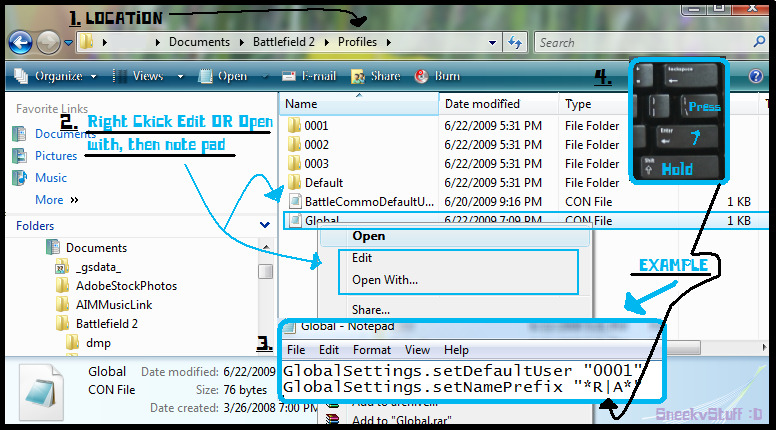Click the Open toolbar button

click(223, 76)
